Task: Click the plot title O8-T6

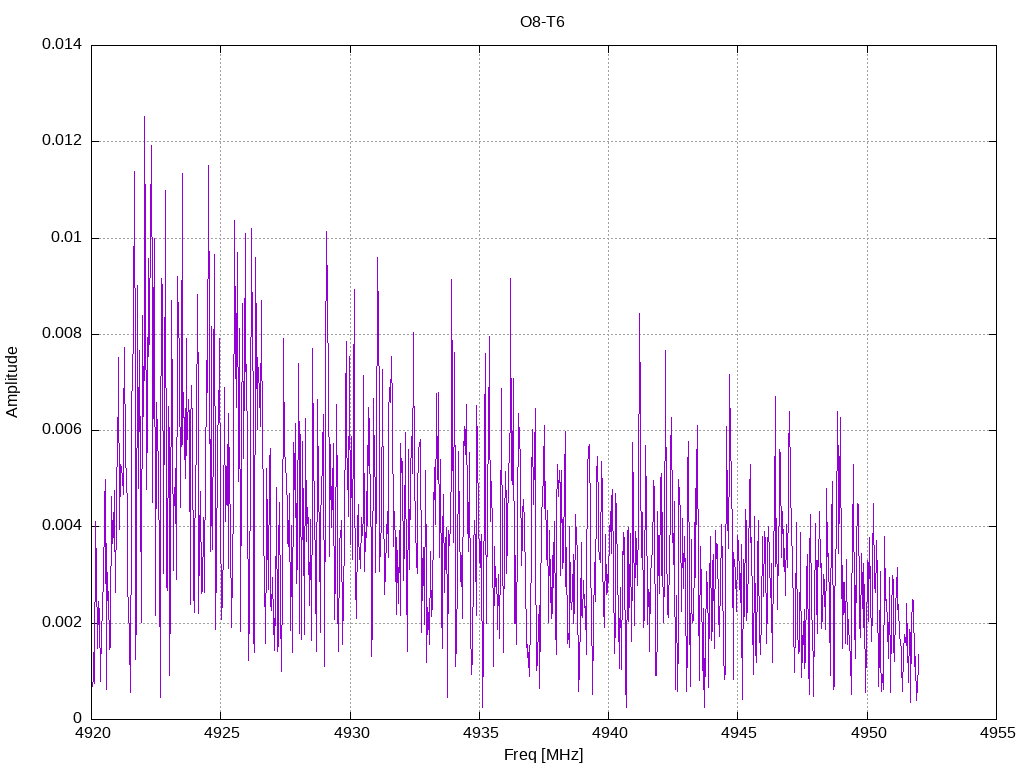Action: pos(542,22)
